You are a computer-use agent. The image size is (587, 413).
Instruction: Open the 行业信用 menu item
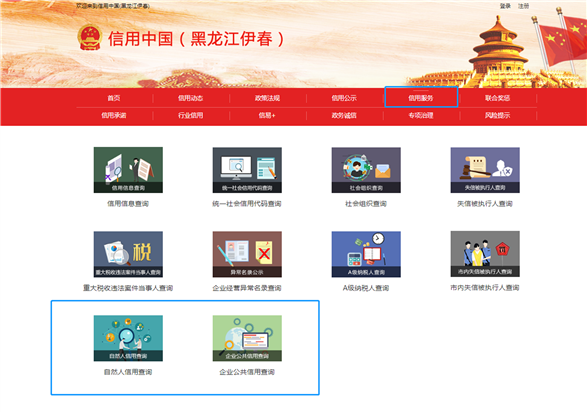pyautogui.click(x=191, y=115)
